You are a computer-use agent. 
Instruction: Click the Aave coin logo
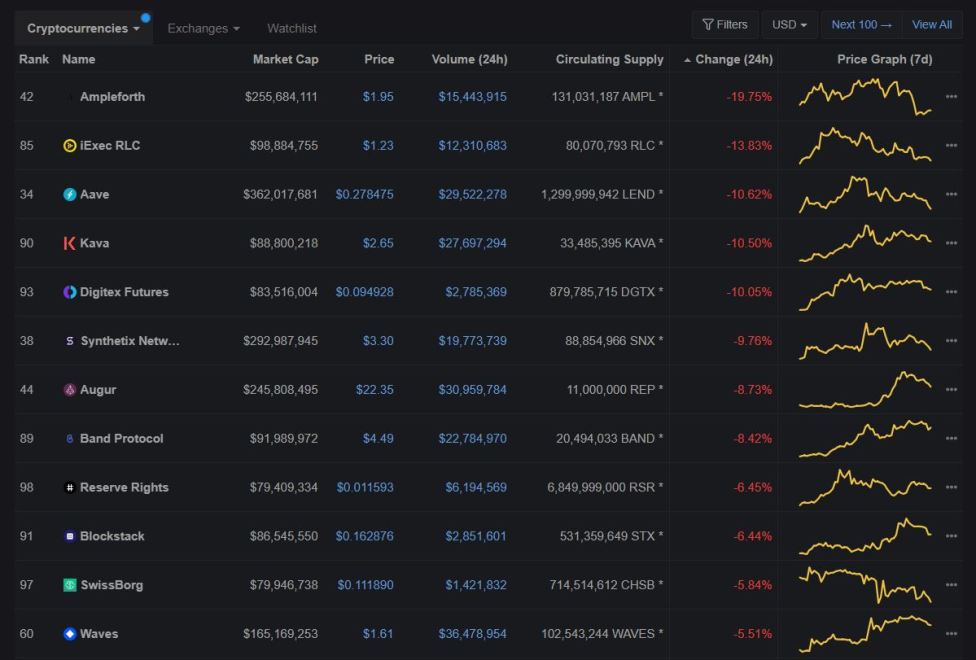[70, 194]
